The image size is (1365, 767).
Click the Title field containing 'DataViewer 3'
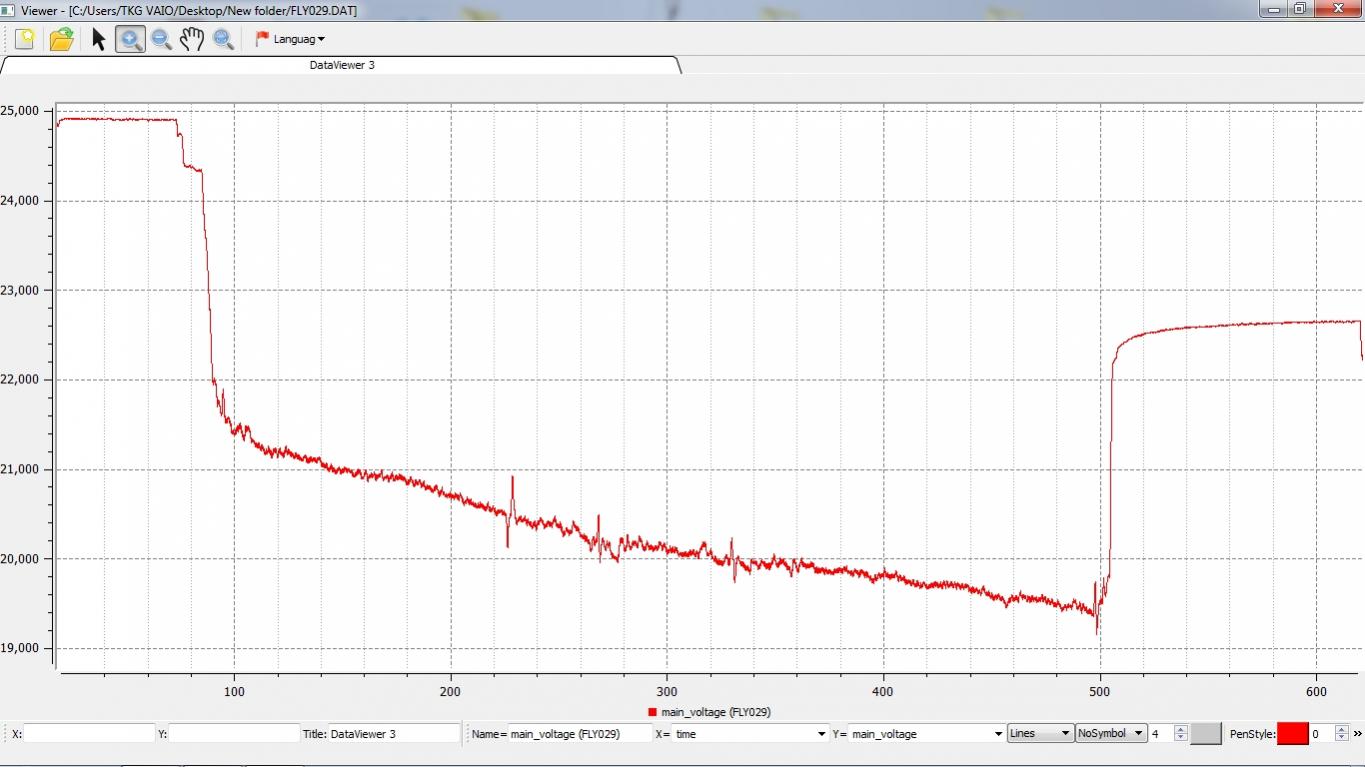coord(393,734)
